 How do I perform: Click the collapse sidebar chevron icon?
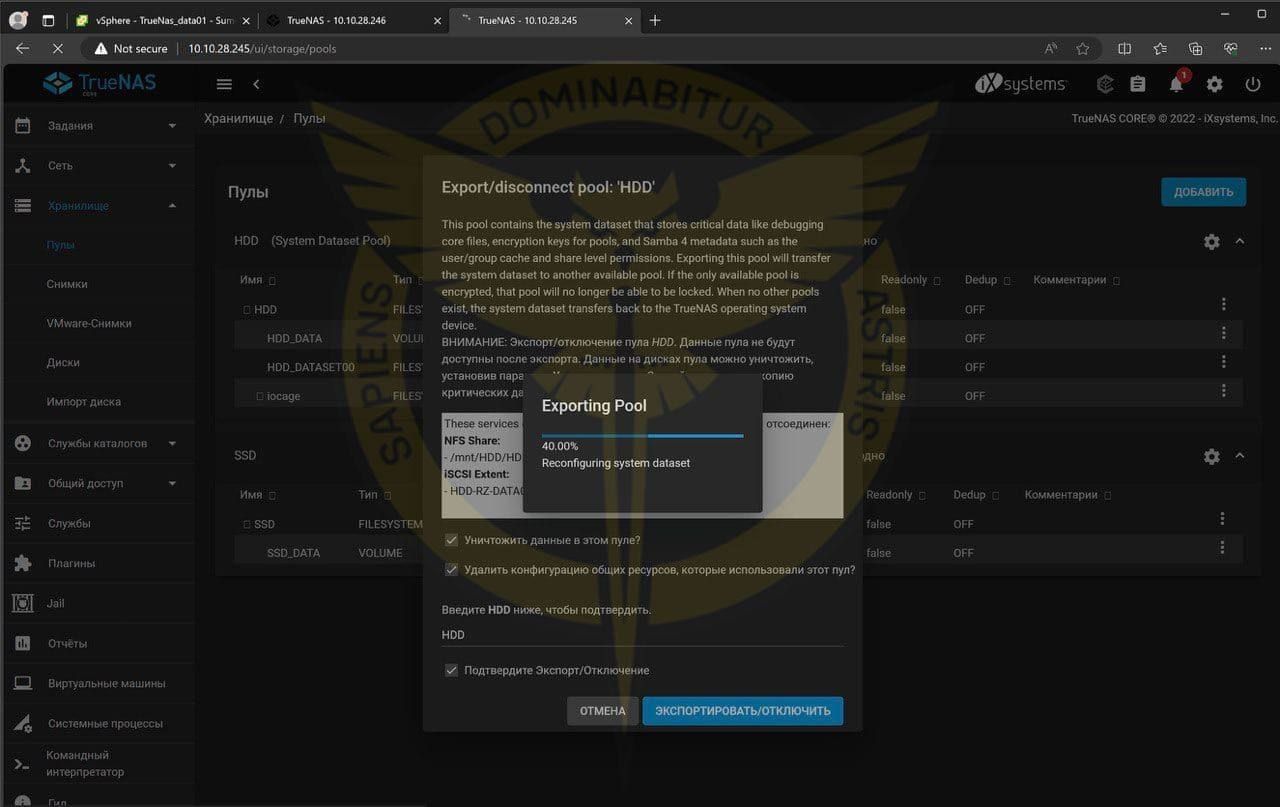click(x=256, y=85)
